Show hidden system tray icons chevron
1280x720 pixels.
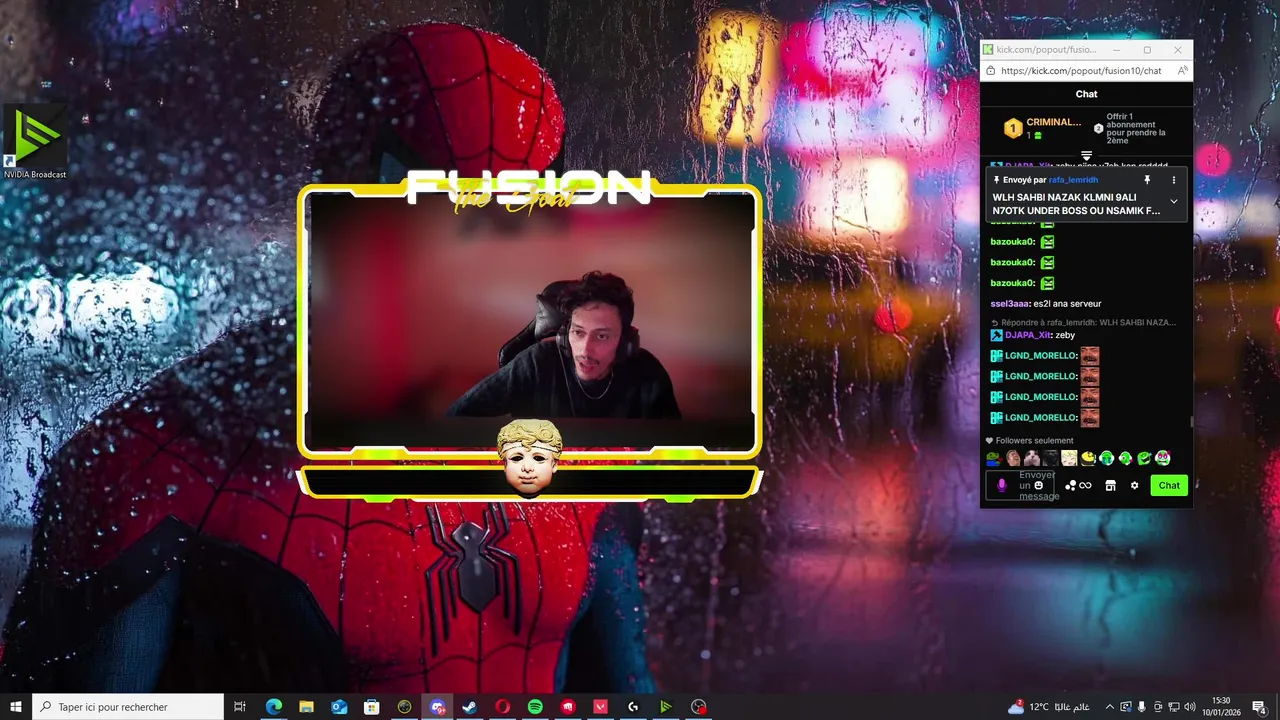[1109, 707]
